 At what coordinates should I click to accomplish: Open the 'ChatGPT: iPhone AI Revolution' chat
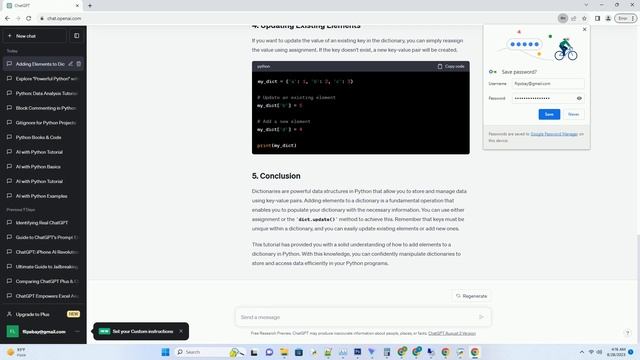pyautogui.click(x=43, y=252)
